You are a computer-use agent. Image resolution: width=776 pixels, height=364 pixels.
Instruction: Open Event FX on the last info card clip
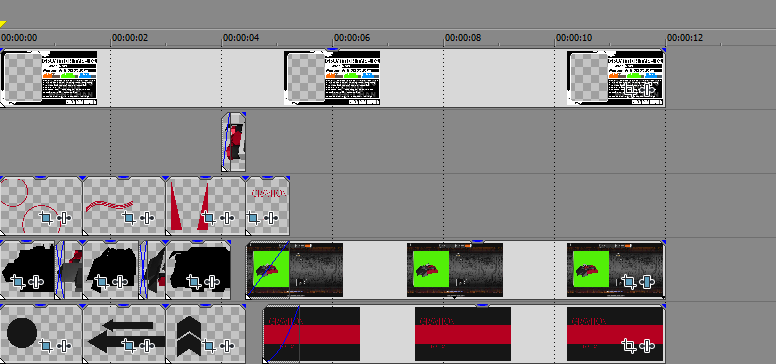646,90
